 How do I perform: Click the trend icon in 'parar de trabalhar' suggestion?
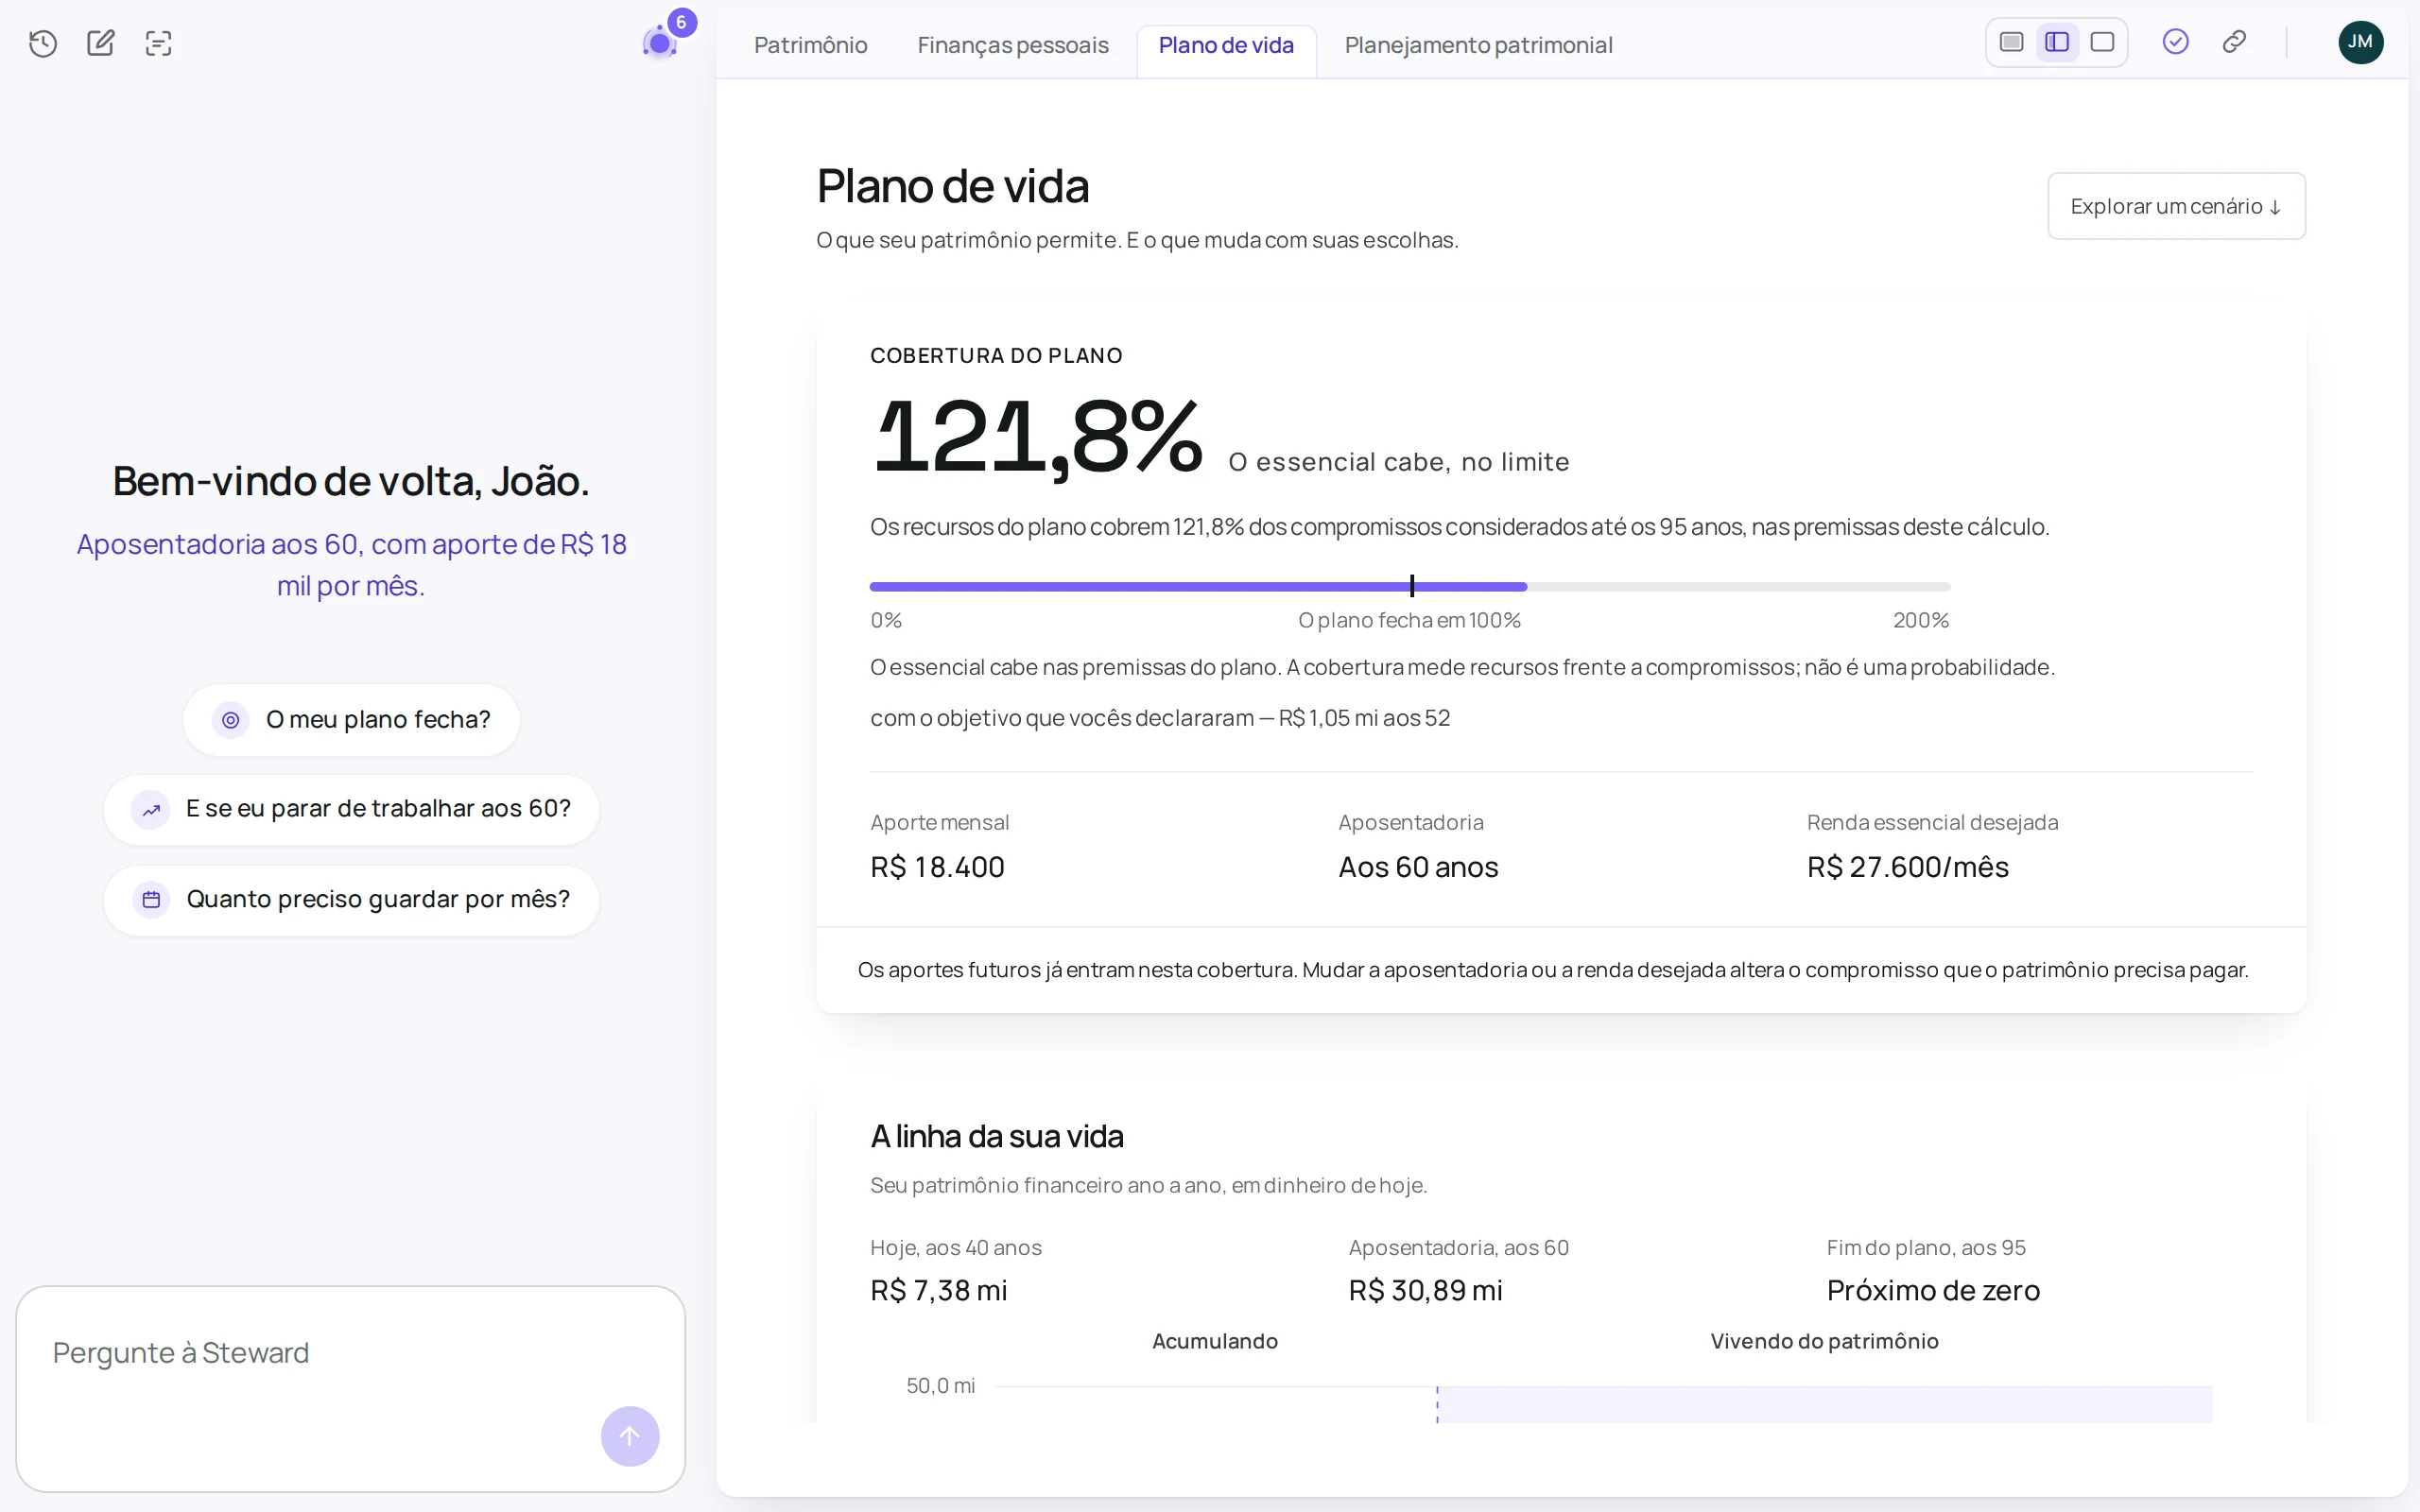(x=151, y=810)
